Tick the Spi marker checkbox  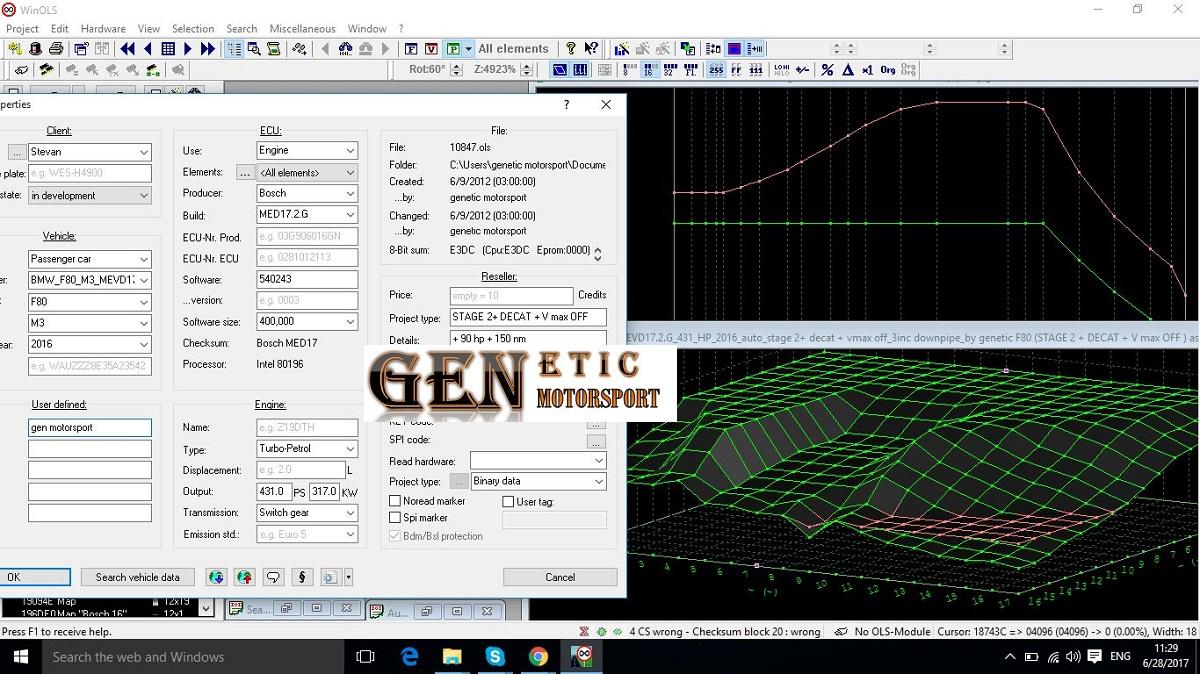pyautogui.click(x=395, y=518)
